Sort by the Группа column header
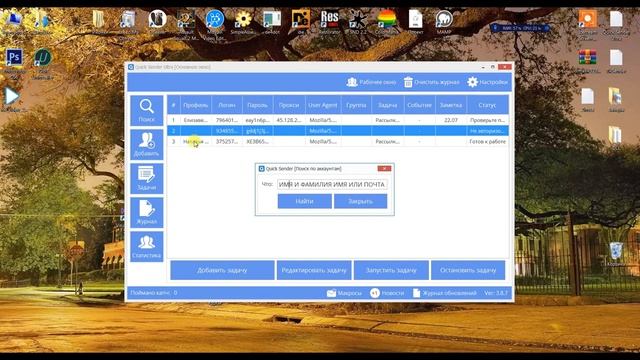This screenshot has height=360, width=640. 356,105
